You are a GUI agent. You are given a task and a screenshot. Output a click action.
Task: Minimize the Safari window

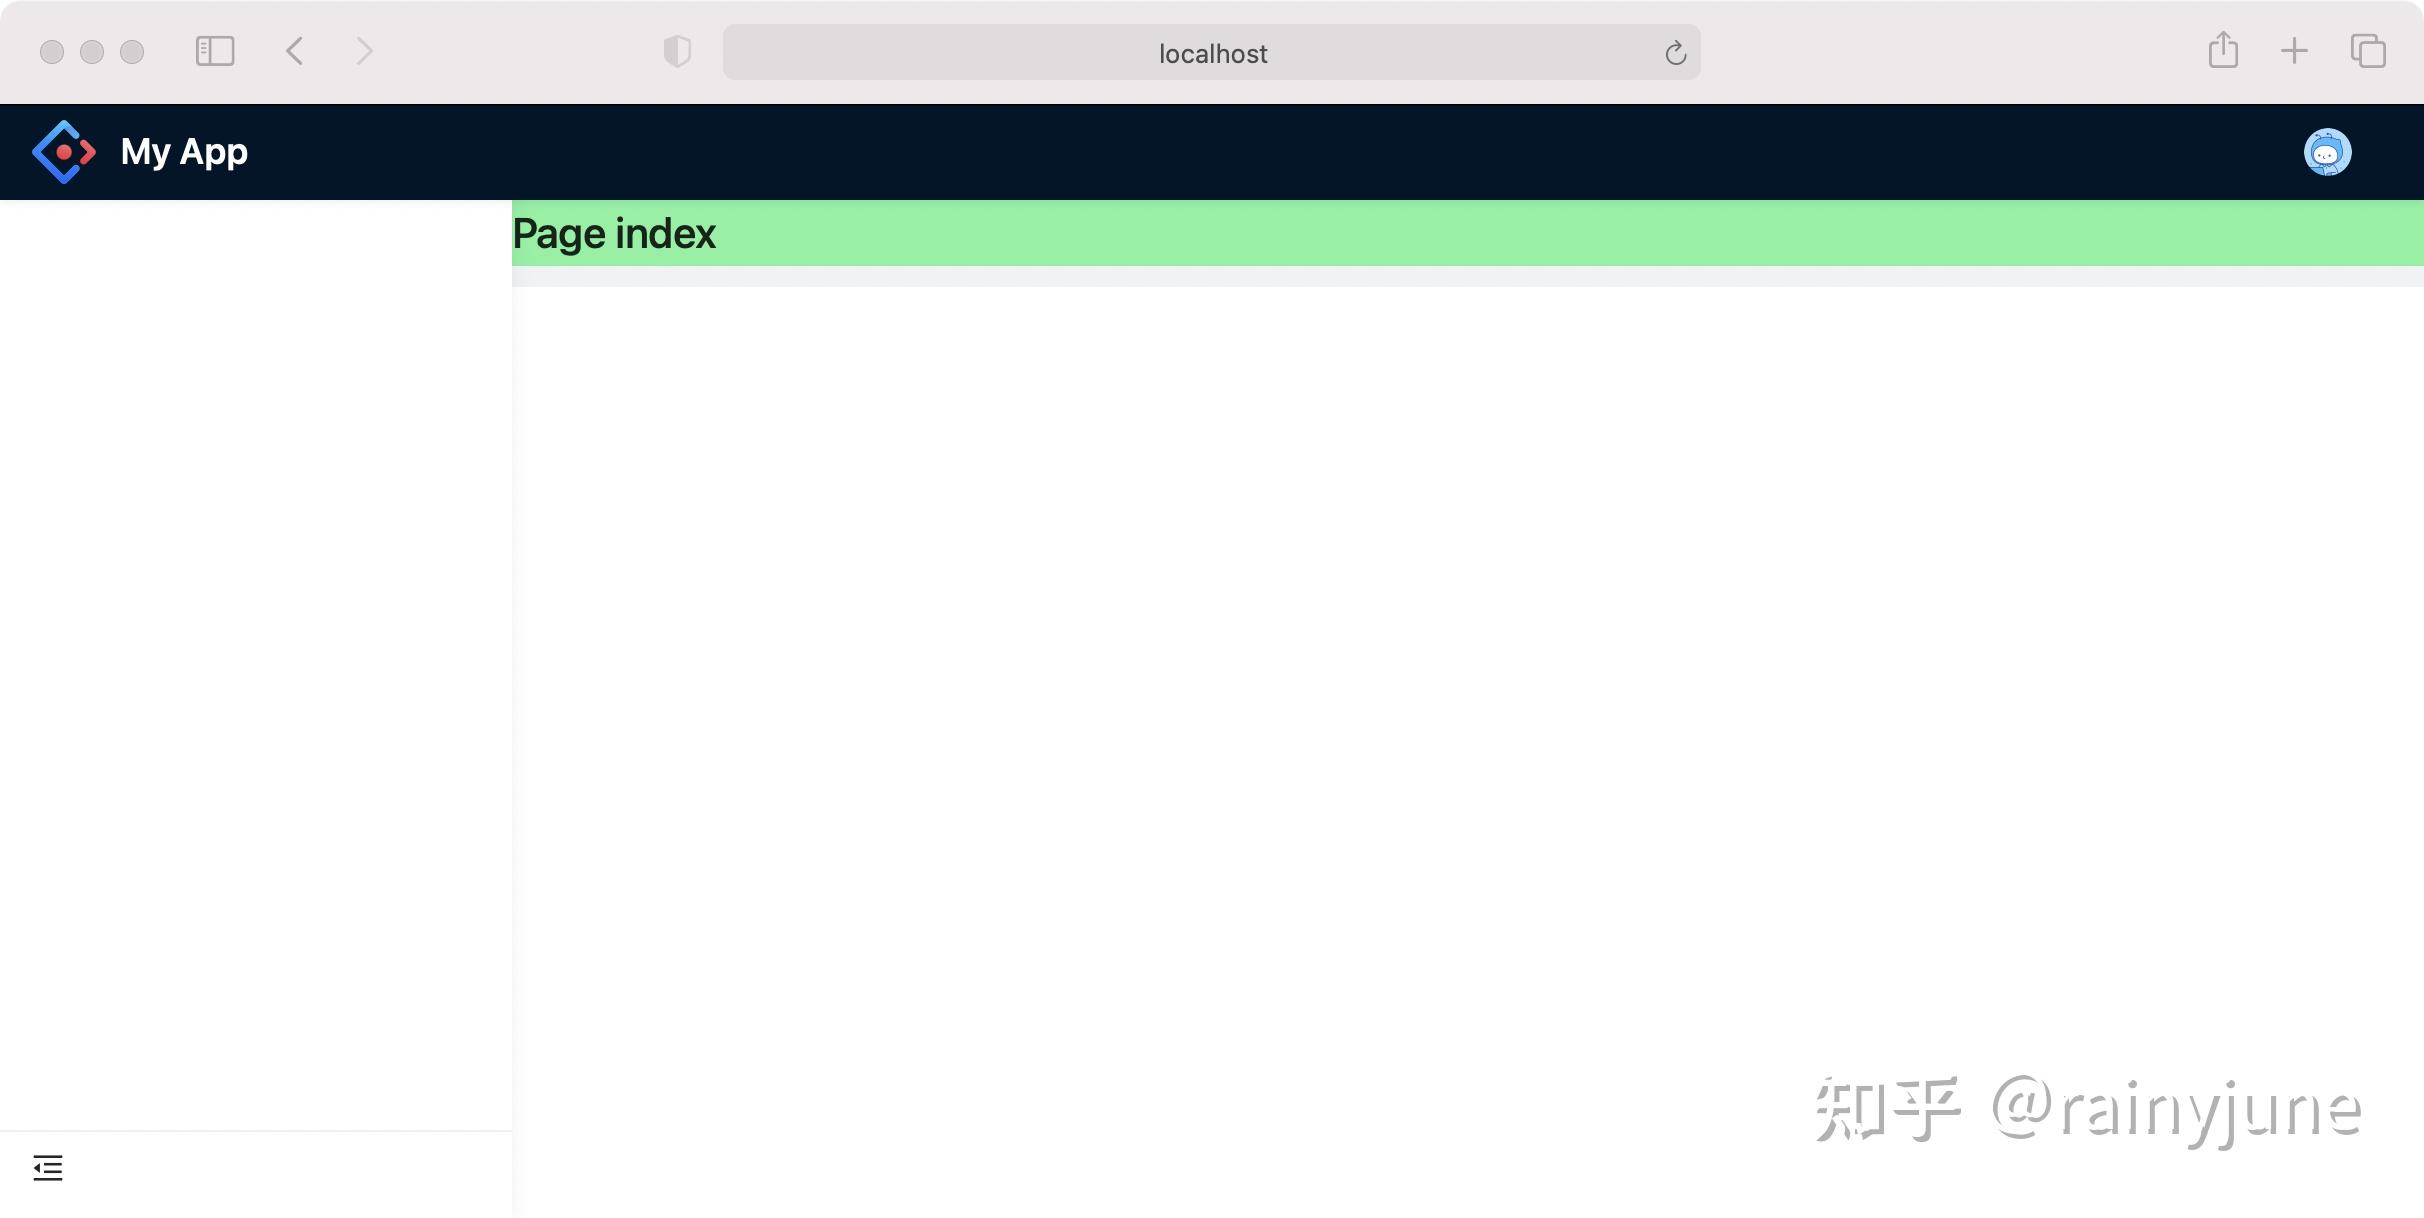pyautogui.click(x=92, y=52)
